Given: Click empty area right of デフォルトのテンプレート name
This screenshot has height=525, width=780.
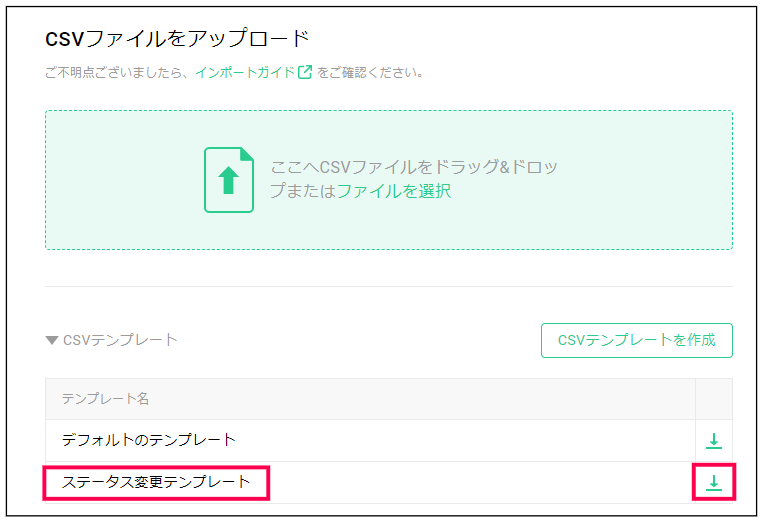Looking at the screenshot, I should pos(465,440).
